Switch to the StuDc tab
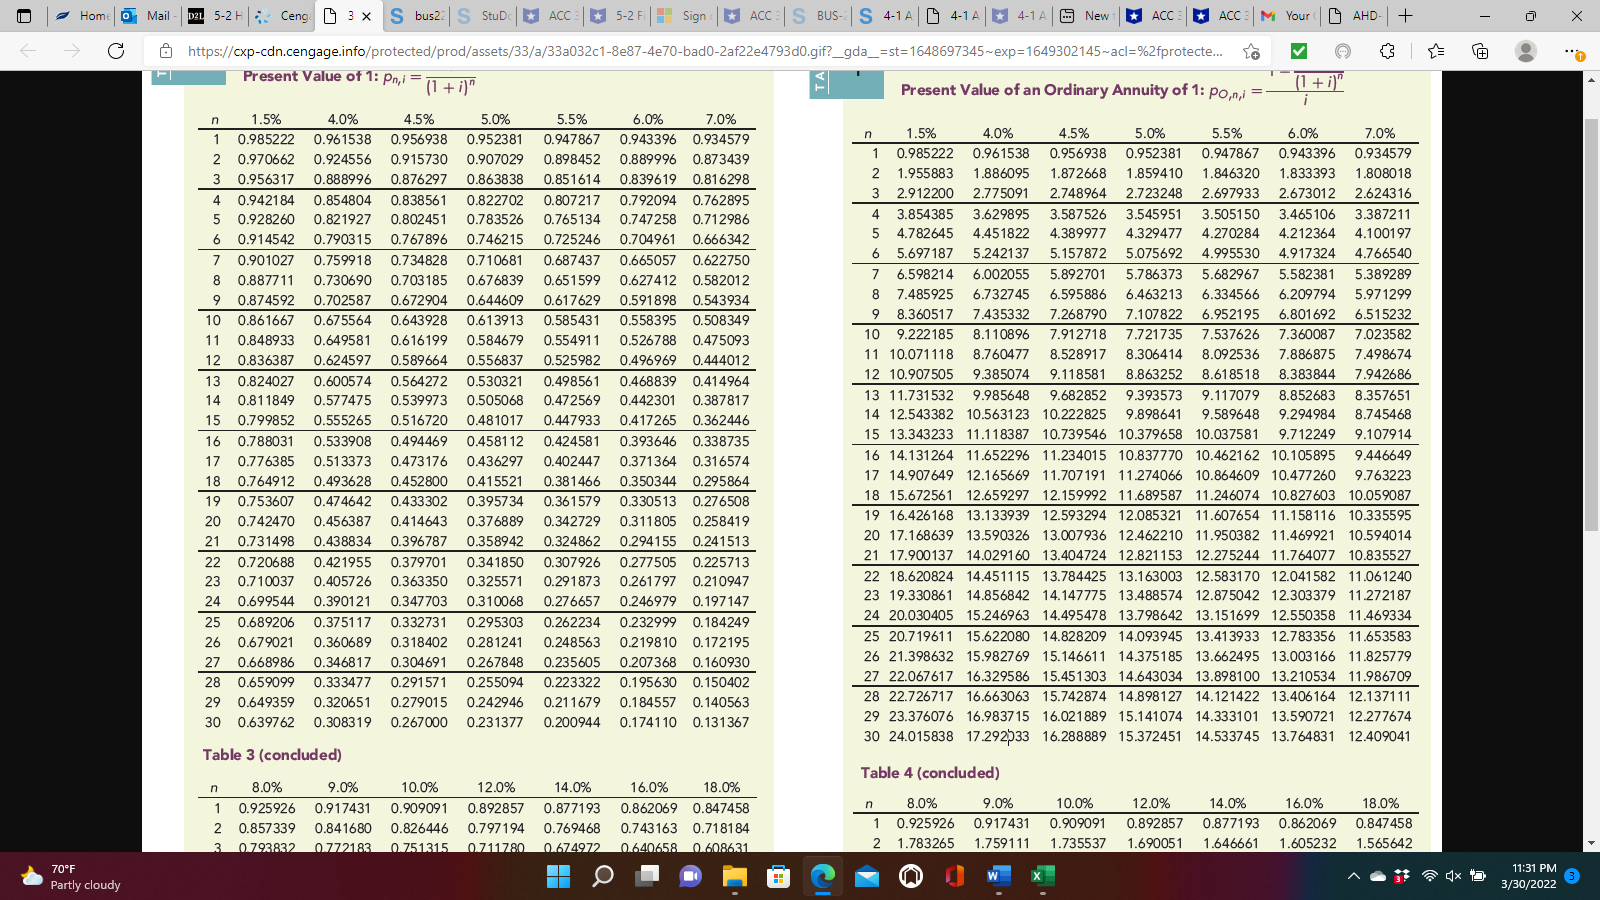 point(485,16)
